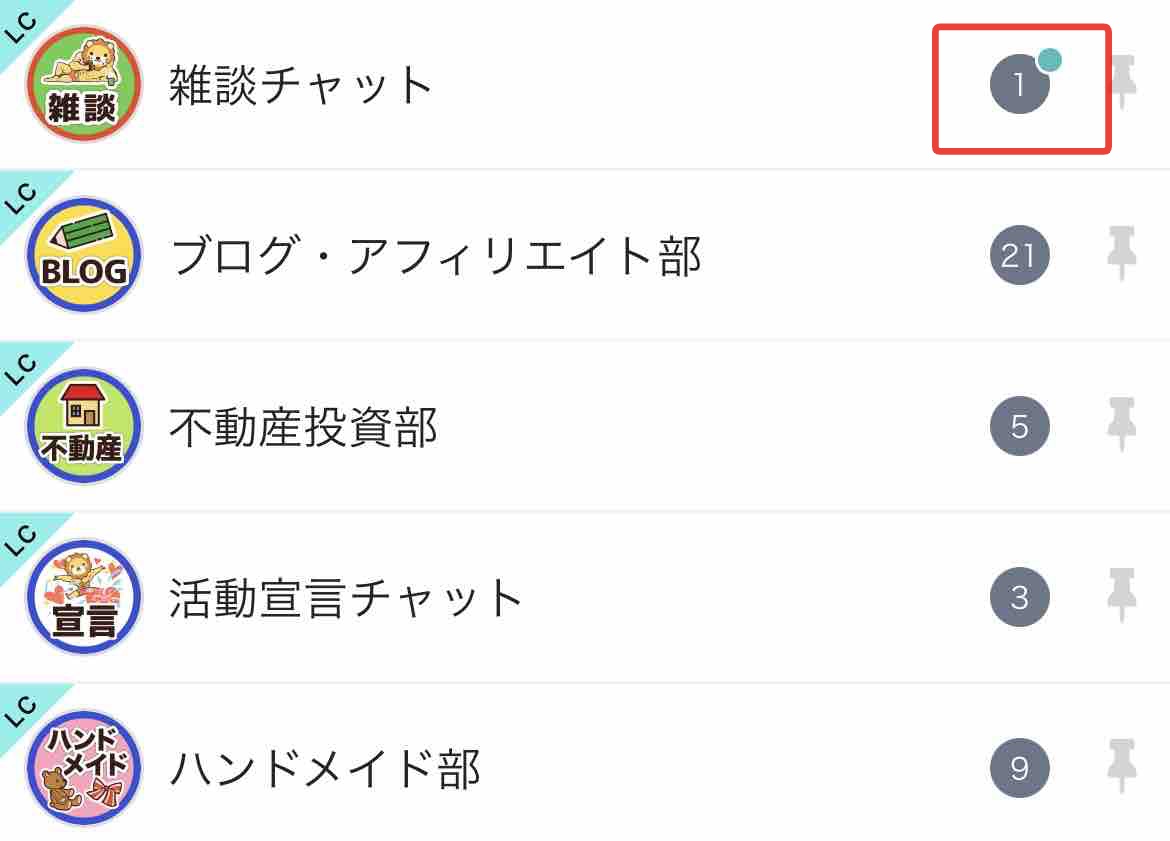The height and width of the screenshot is (841, 1170).
Task: Open the 不動産 house avatar icon
Action: pos(84,426)
